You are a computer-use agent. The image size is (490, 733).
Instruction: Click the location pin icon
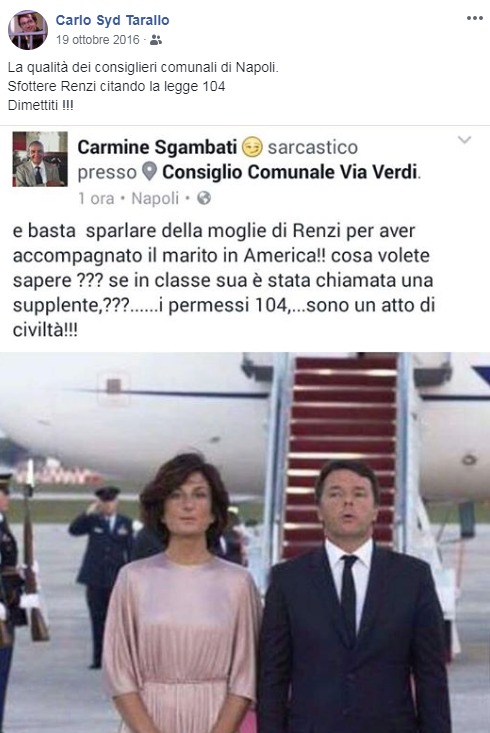[x=149, y=172]
